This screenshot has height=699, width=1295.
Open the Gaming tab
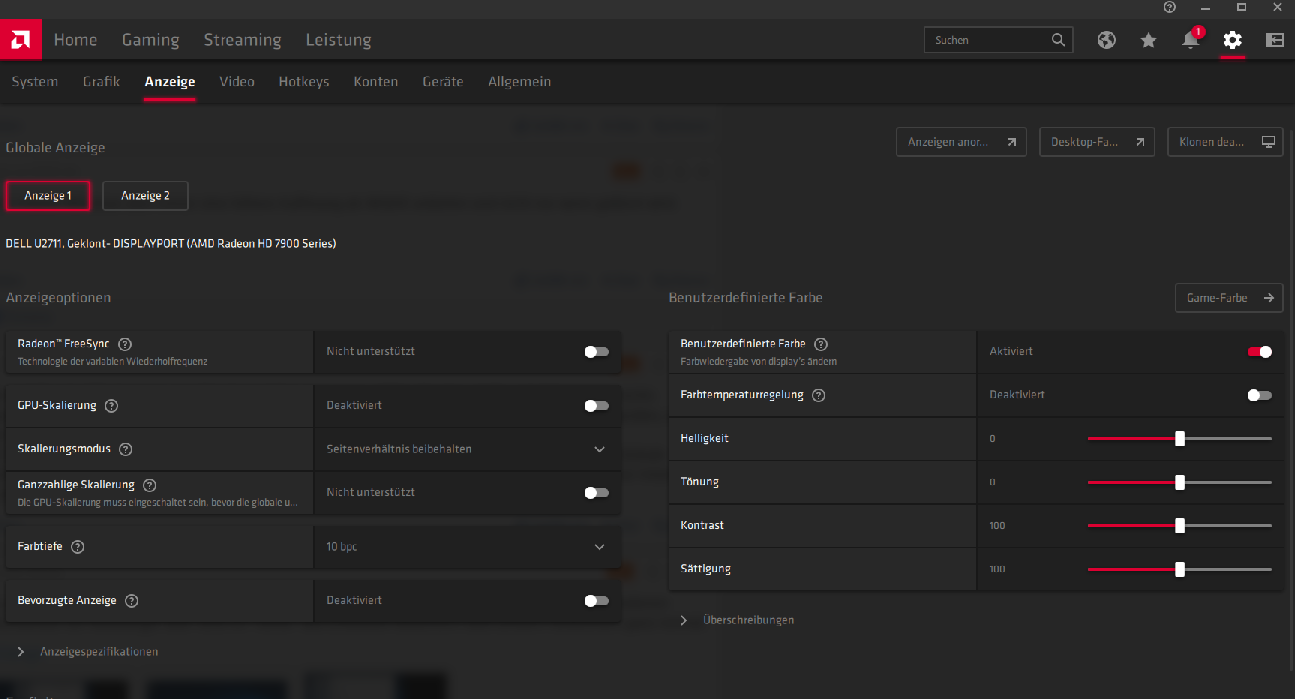pyautogui.click(x=150, y=40)
